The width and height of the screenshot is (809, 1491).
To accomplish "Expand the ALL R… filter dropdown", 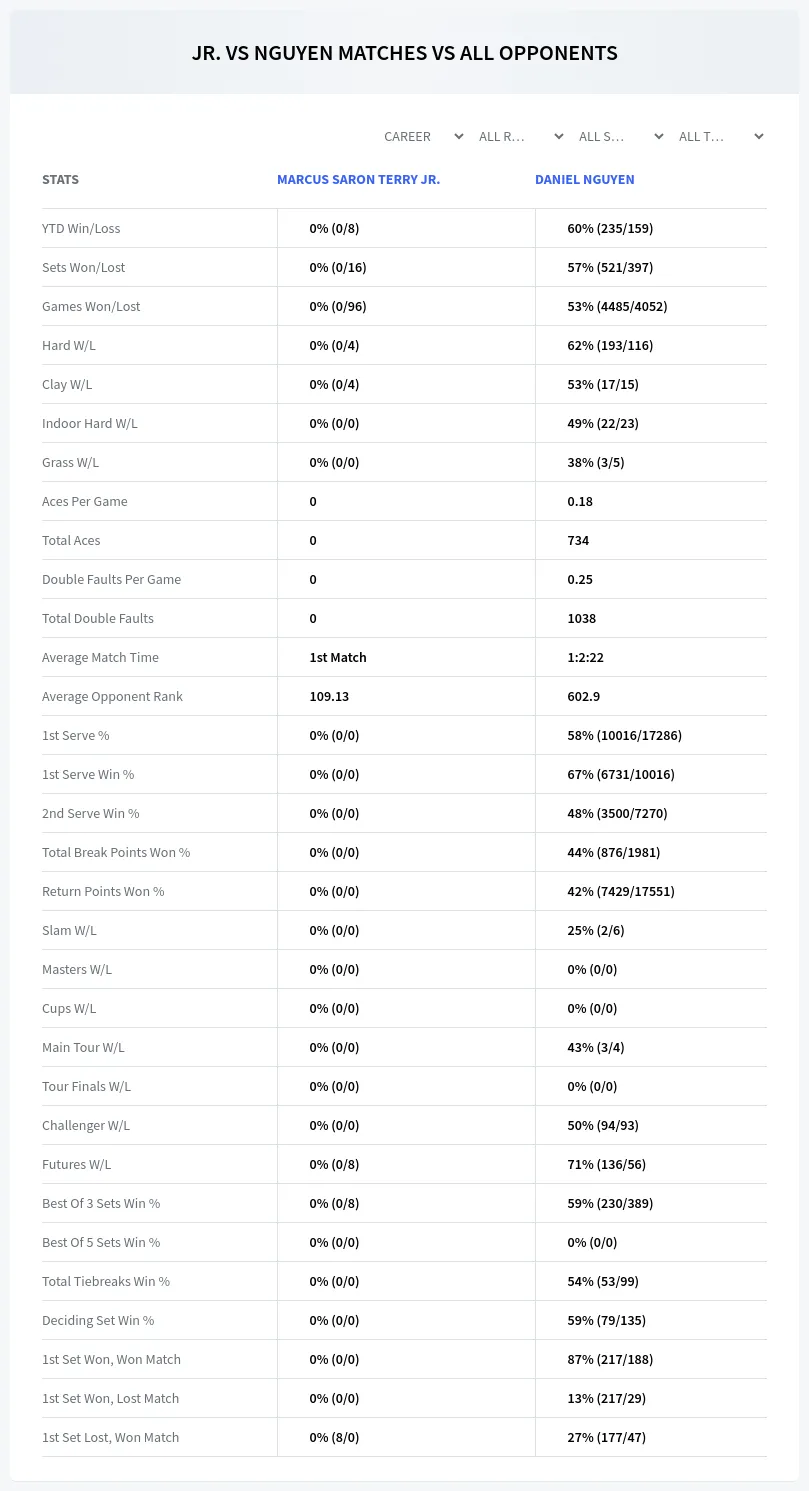I will (520, 136).
